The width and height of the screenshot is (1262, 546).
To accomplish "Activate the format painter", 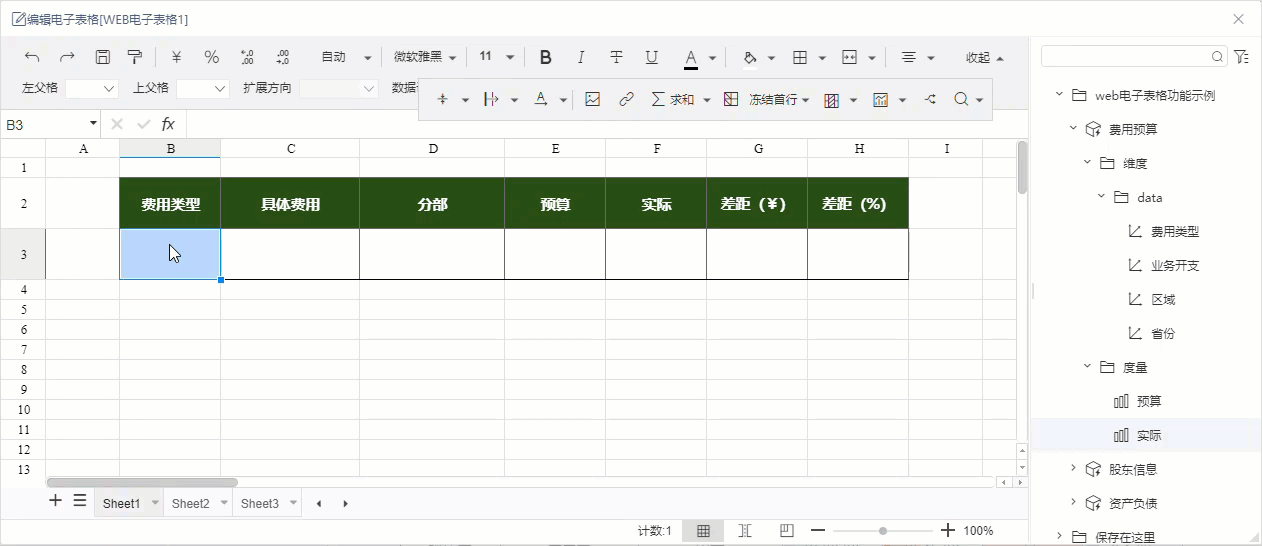I will click(135, 57).
